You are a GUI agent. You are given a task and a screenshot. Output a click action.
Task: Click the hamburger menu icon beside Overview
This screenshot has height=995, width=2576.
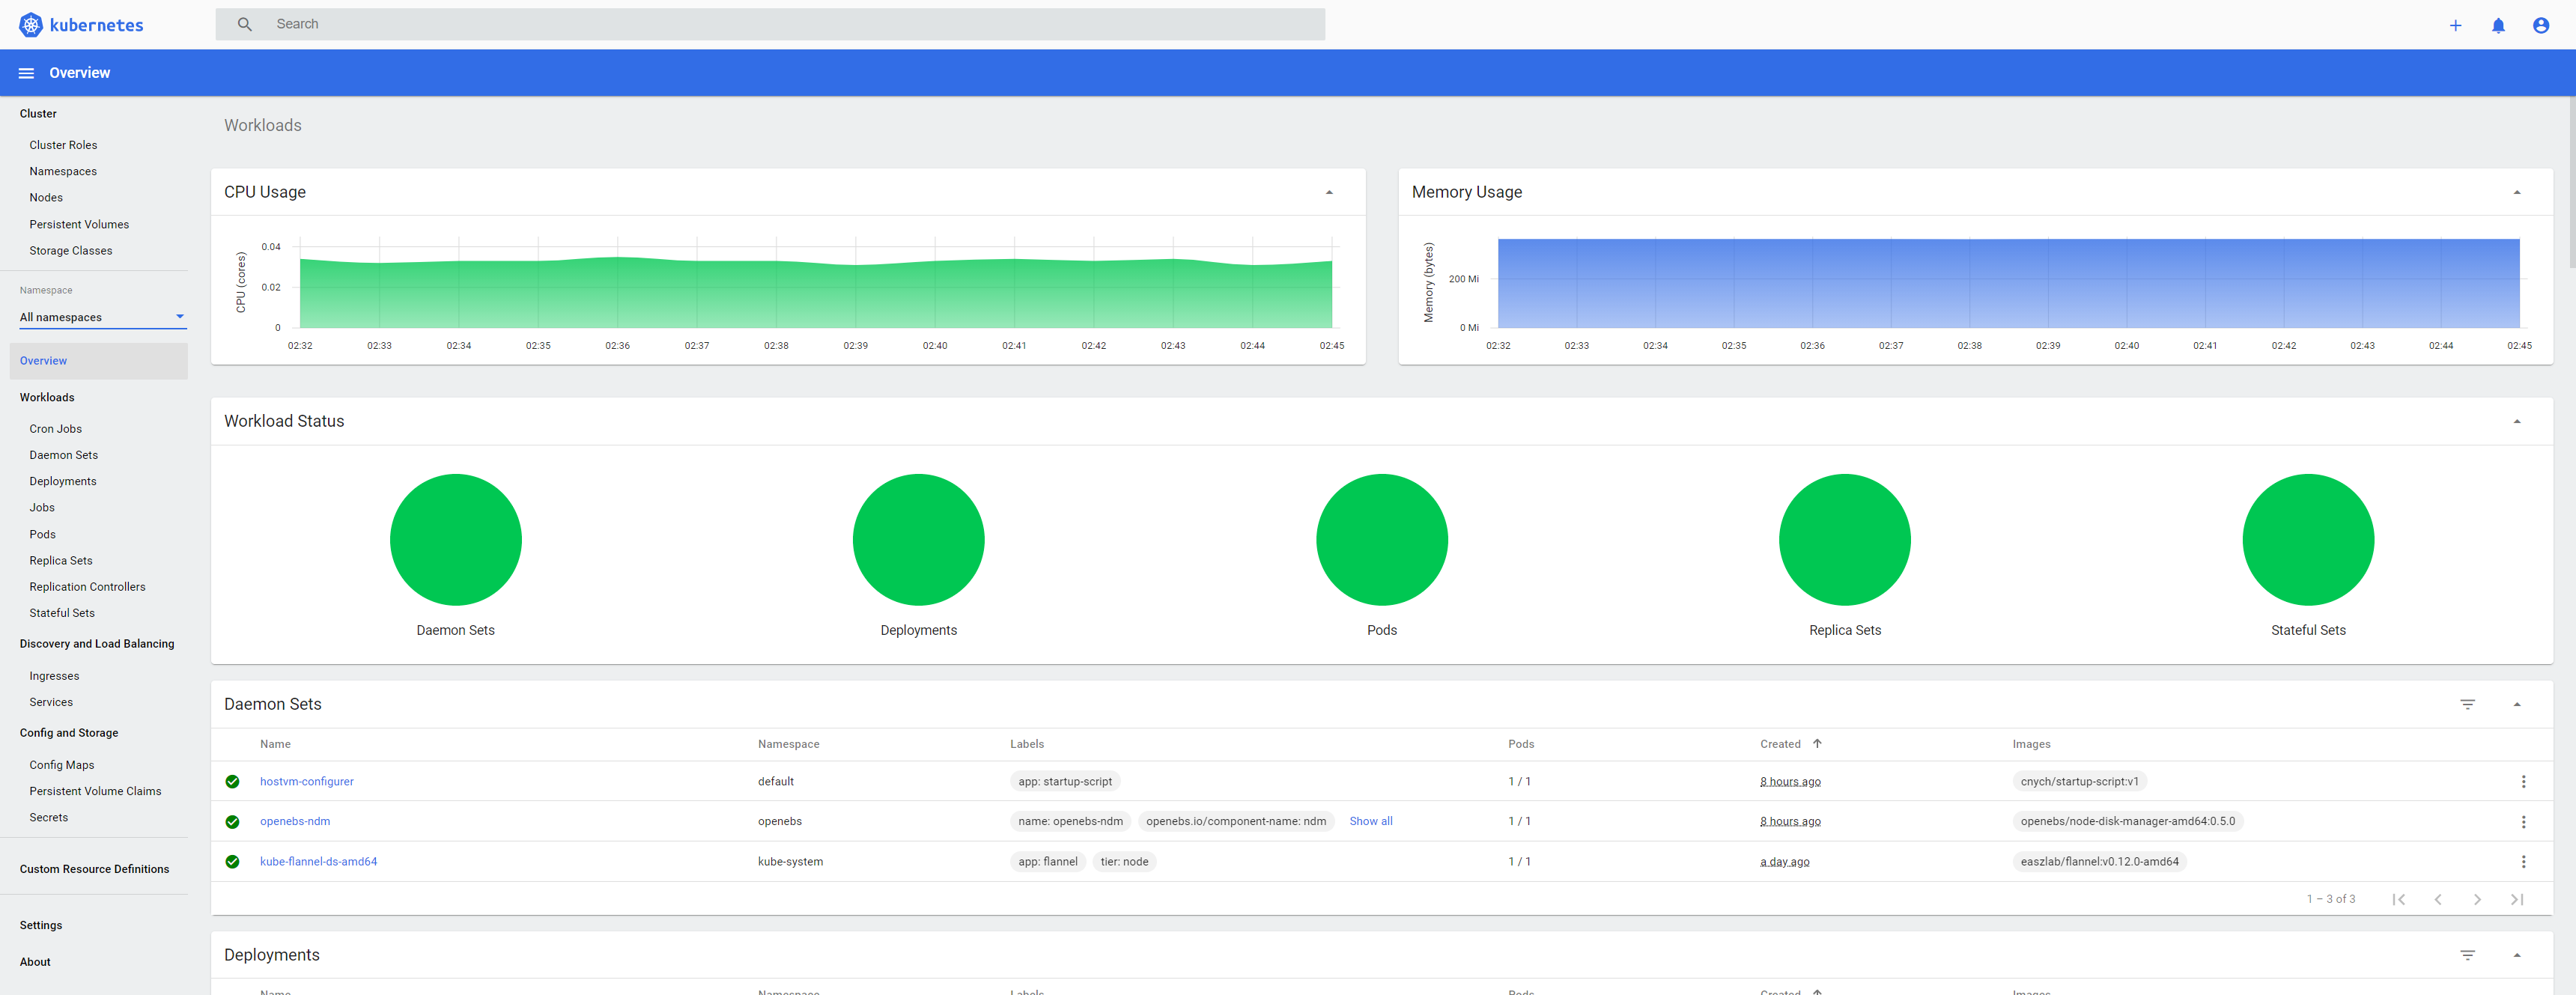(x=26, y=73)
